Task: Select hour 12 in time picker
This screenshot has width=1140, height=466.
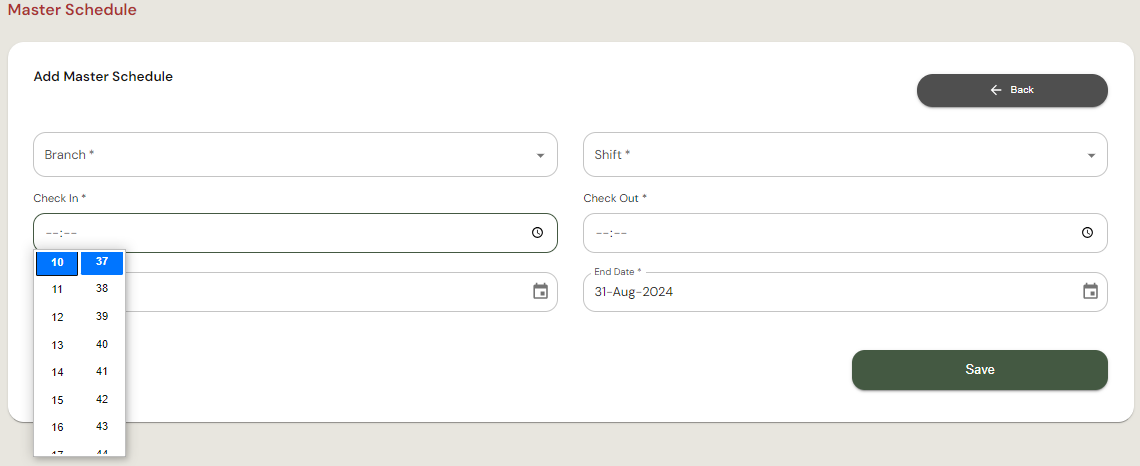Action: click(x=57, y=317)
